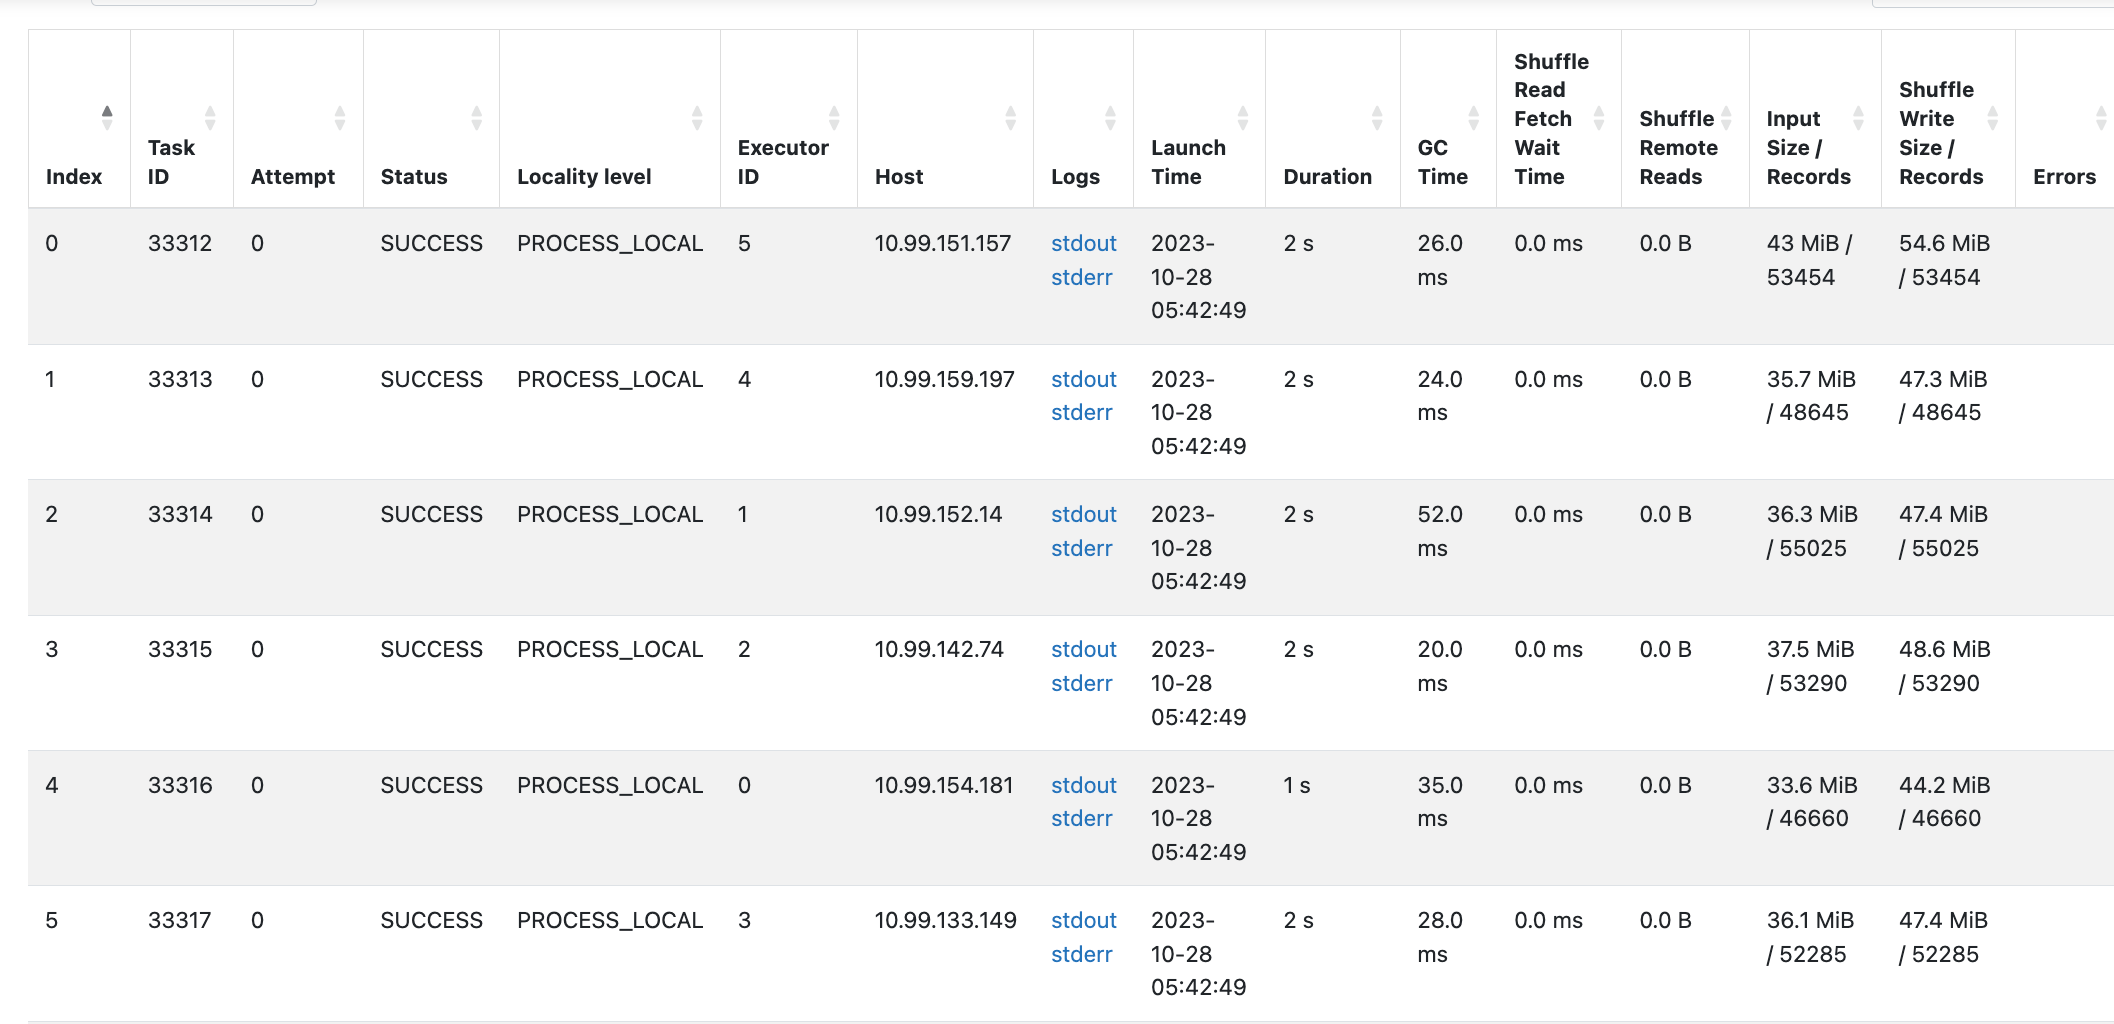Screen dimensions: 2114x1024
Task: Click the sort arrows on Errors column
Action: coord(2099,115)
